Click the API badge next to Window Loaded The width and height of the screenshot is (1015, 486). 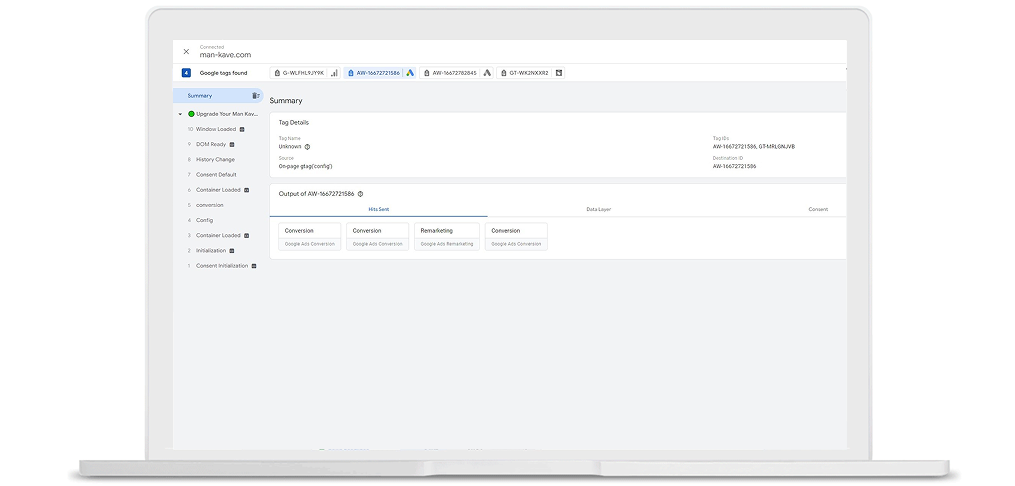point(242,129)
